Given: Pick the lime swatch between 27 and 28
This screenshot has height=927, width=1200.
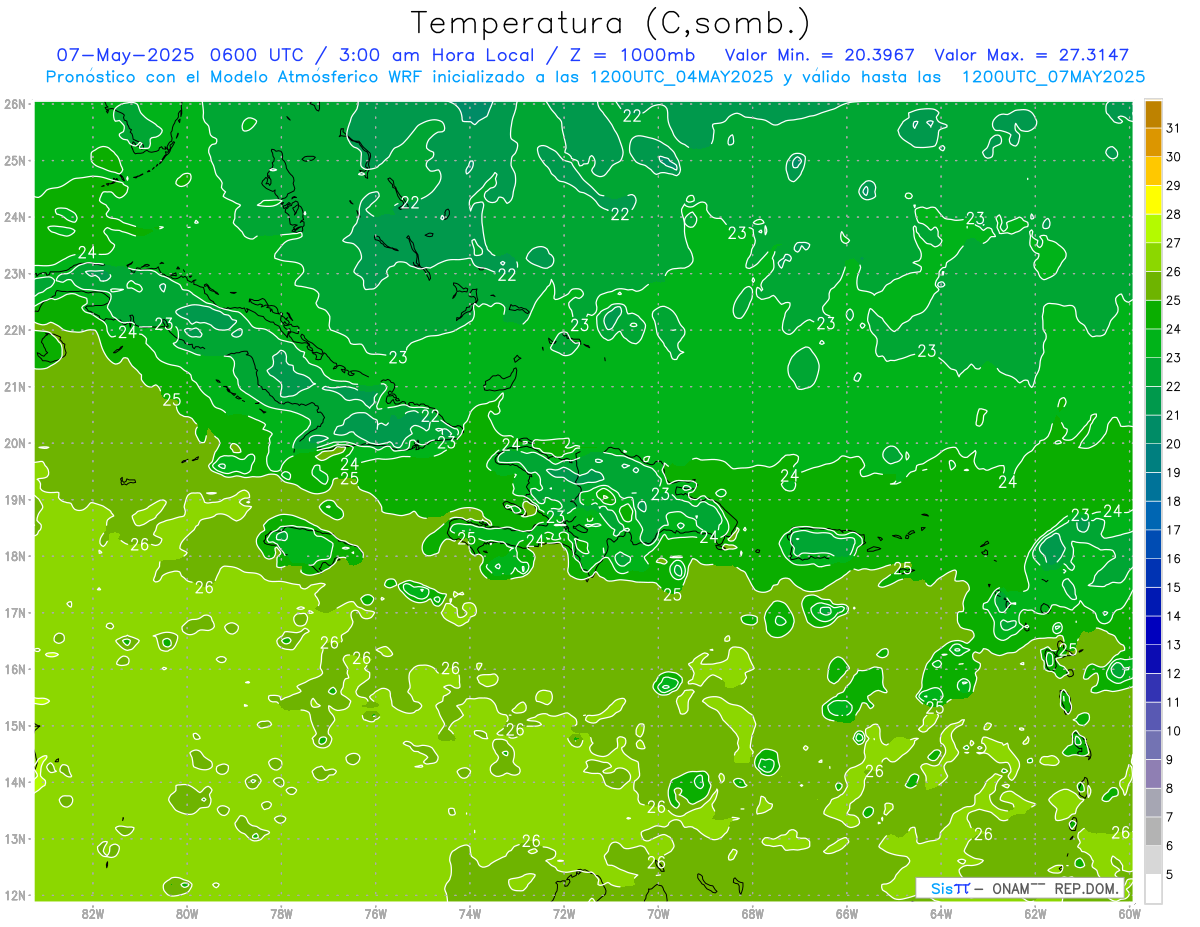Looking at the screenshot, I should coord(1153,229).
